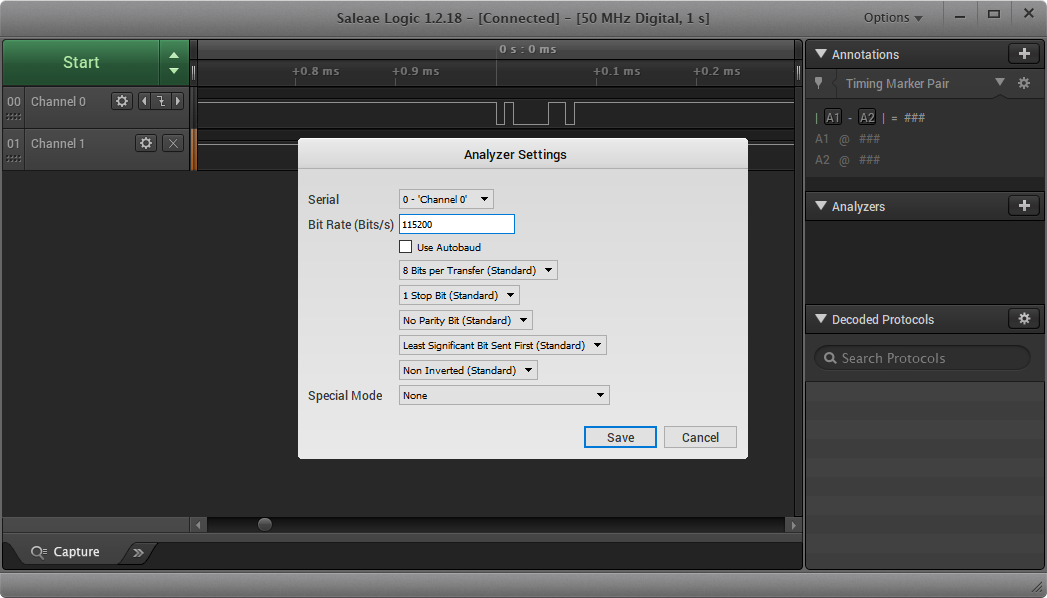Open Decoded Protocols gear settings
Viewport: 1047px width, 598px height.
point(1023,319)
